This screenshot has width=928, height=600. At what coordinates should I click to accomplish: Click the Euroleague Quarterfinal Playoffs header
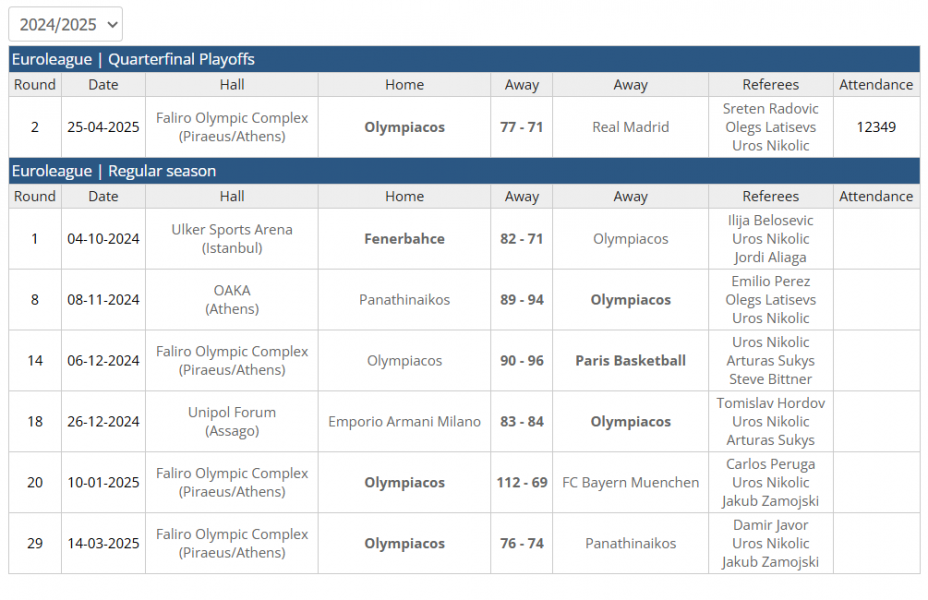pyautogui.click(x=133, y=59)
